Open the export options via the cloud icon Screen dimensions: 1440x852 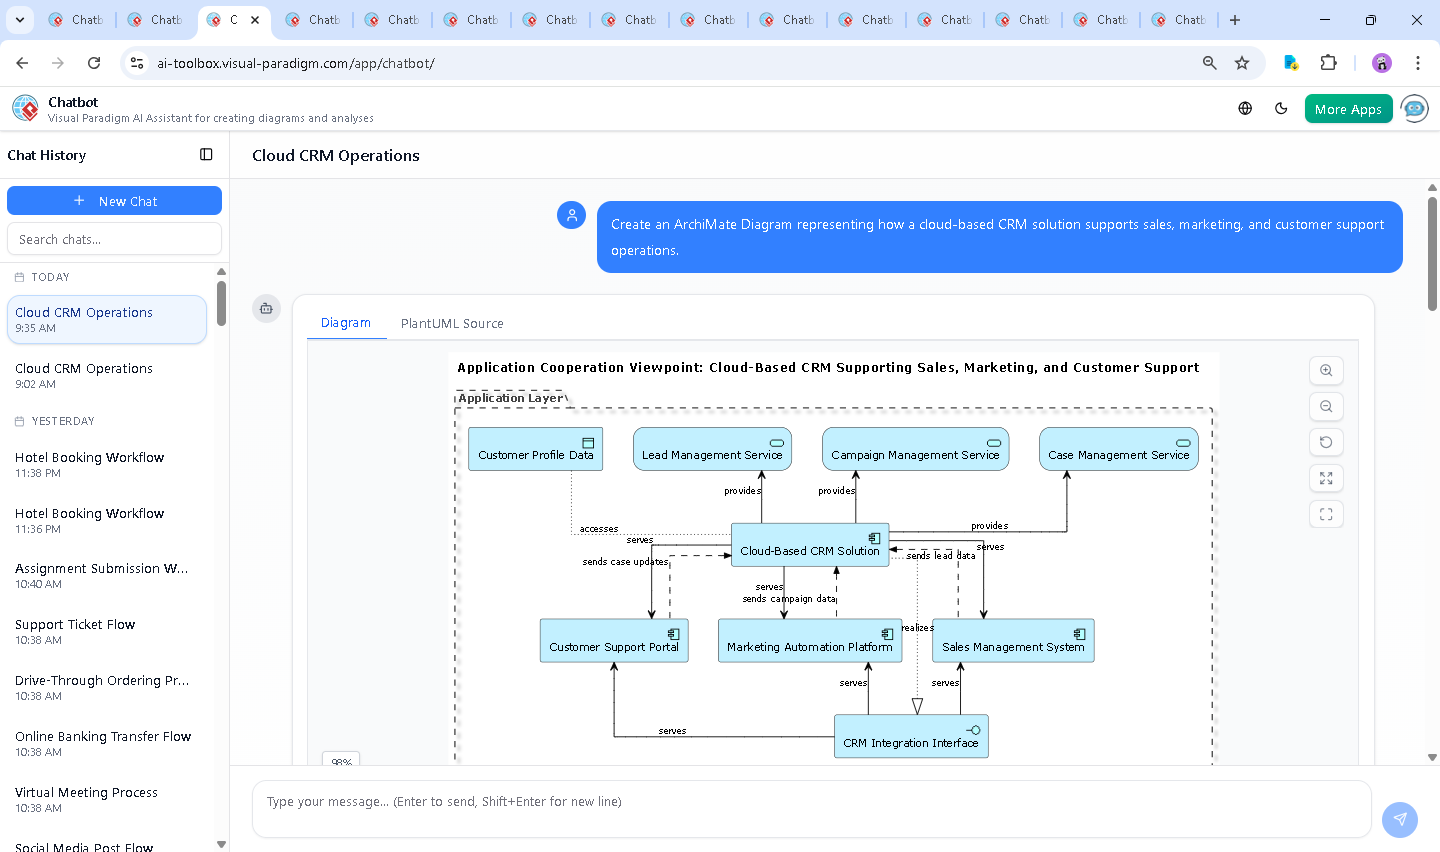pyautogui.click(x=266, y=309)
